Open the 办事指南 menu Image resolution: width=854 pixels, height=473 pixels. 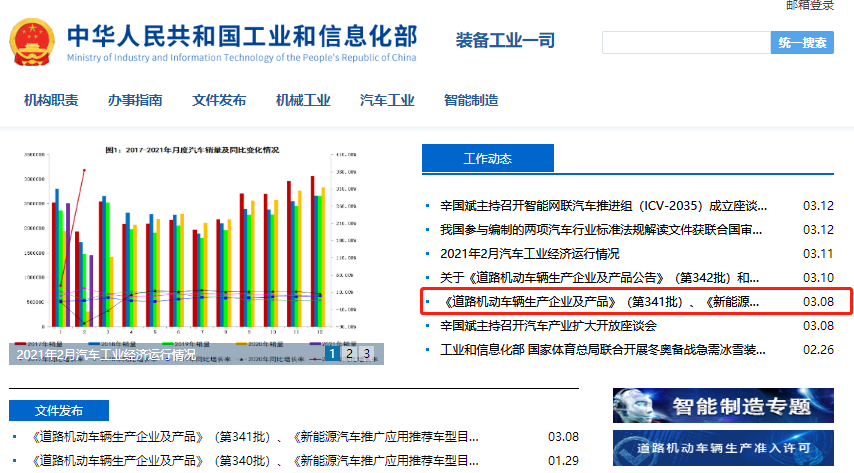135,100
